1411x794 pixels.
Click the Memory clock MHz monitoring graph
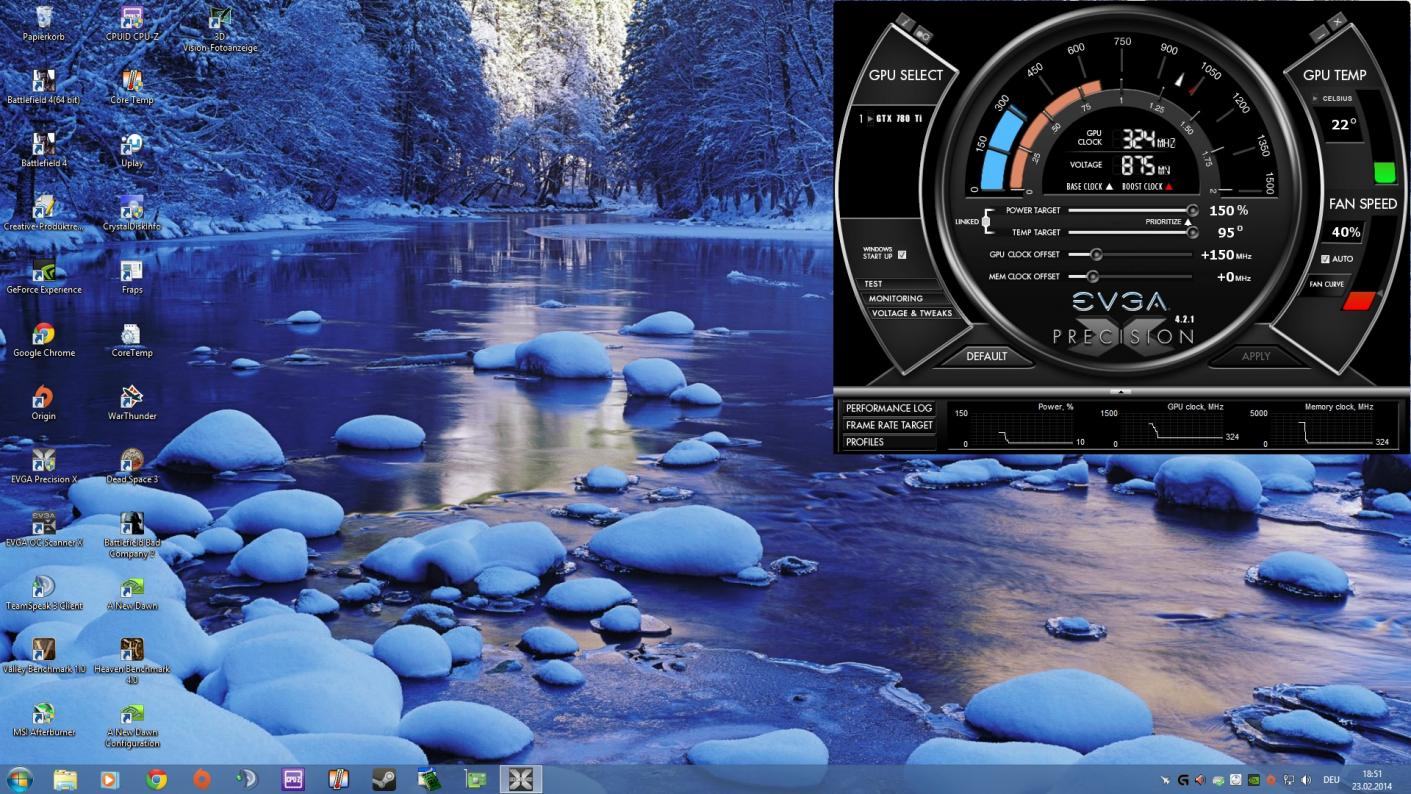[1322, 426]
